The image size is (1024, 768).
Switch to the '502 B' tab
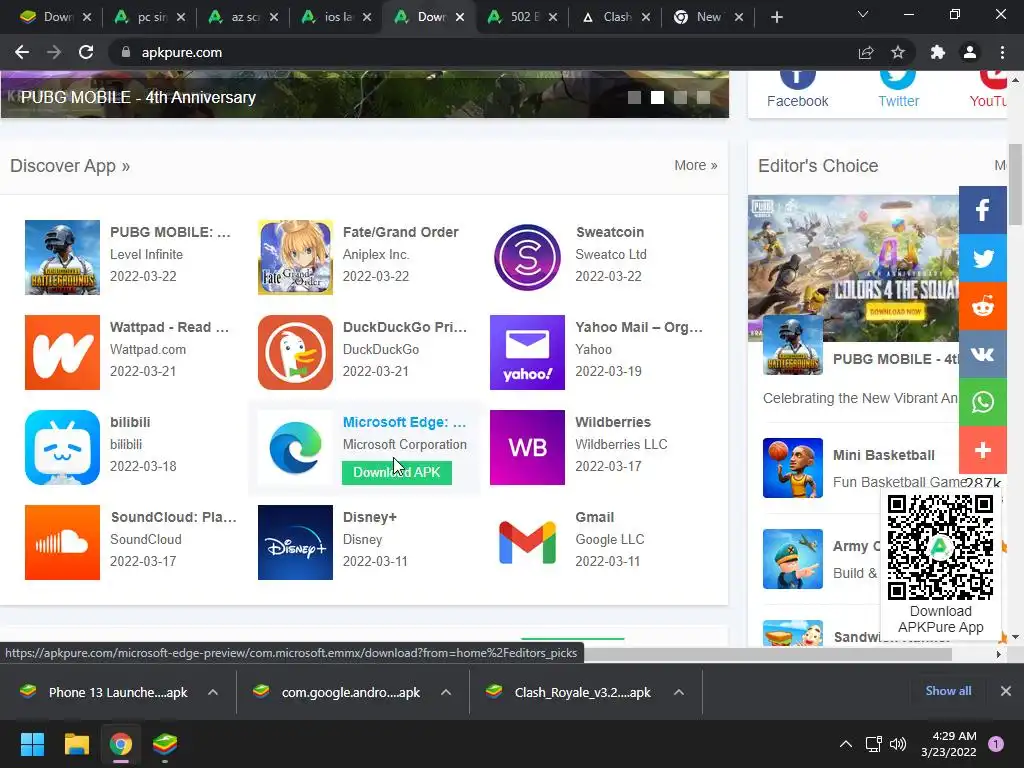pyautogui.click(x=522, y=17)
